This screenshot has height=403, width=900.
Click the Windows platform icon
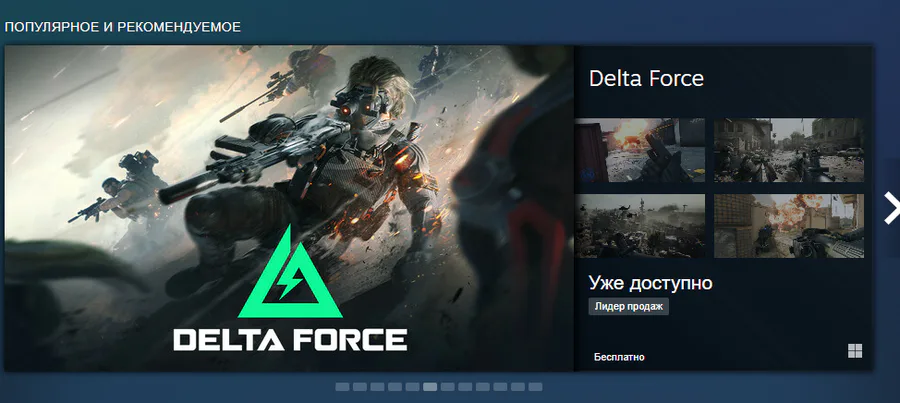(855, 351)
